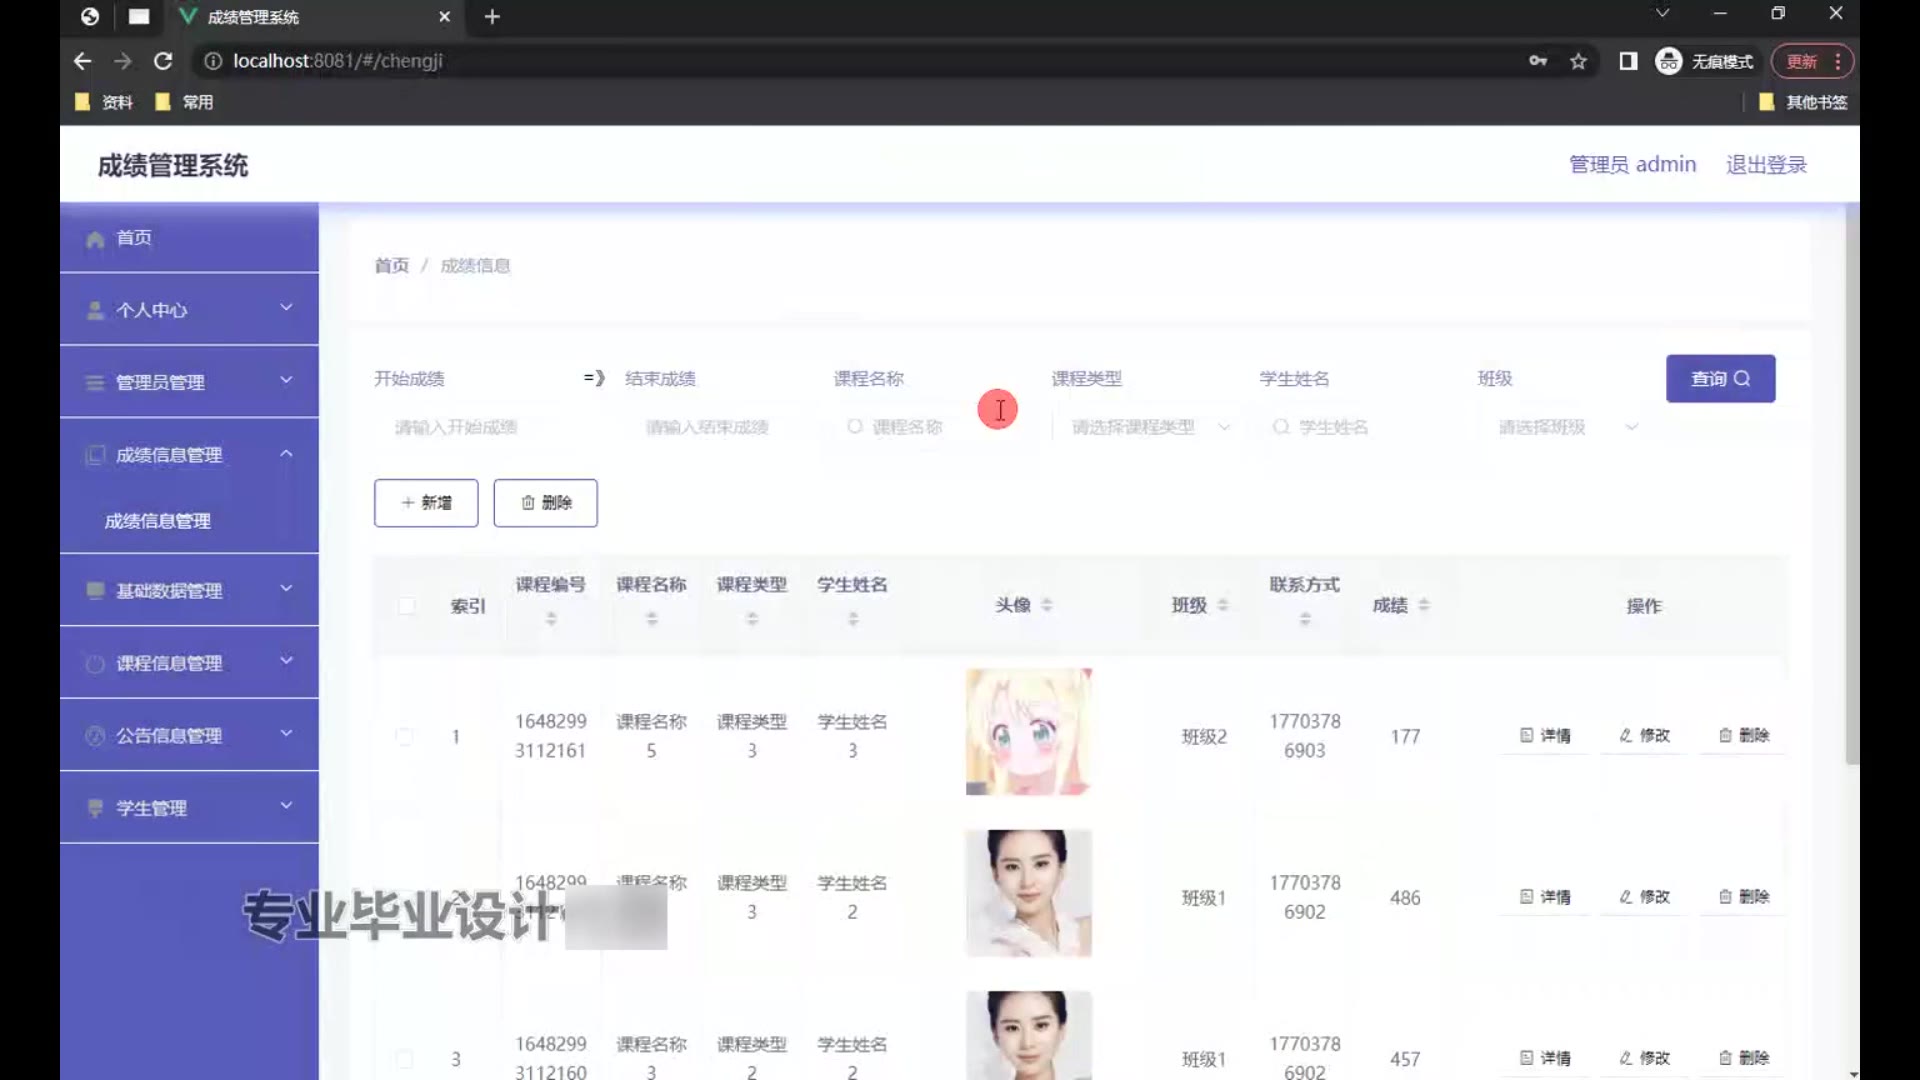This screenshot has height=1080, width=1920.
Task: Expand the 学生管理 sidebar menu
Action: [189, 807]
